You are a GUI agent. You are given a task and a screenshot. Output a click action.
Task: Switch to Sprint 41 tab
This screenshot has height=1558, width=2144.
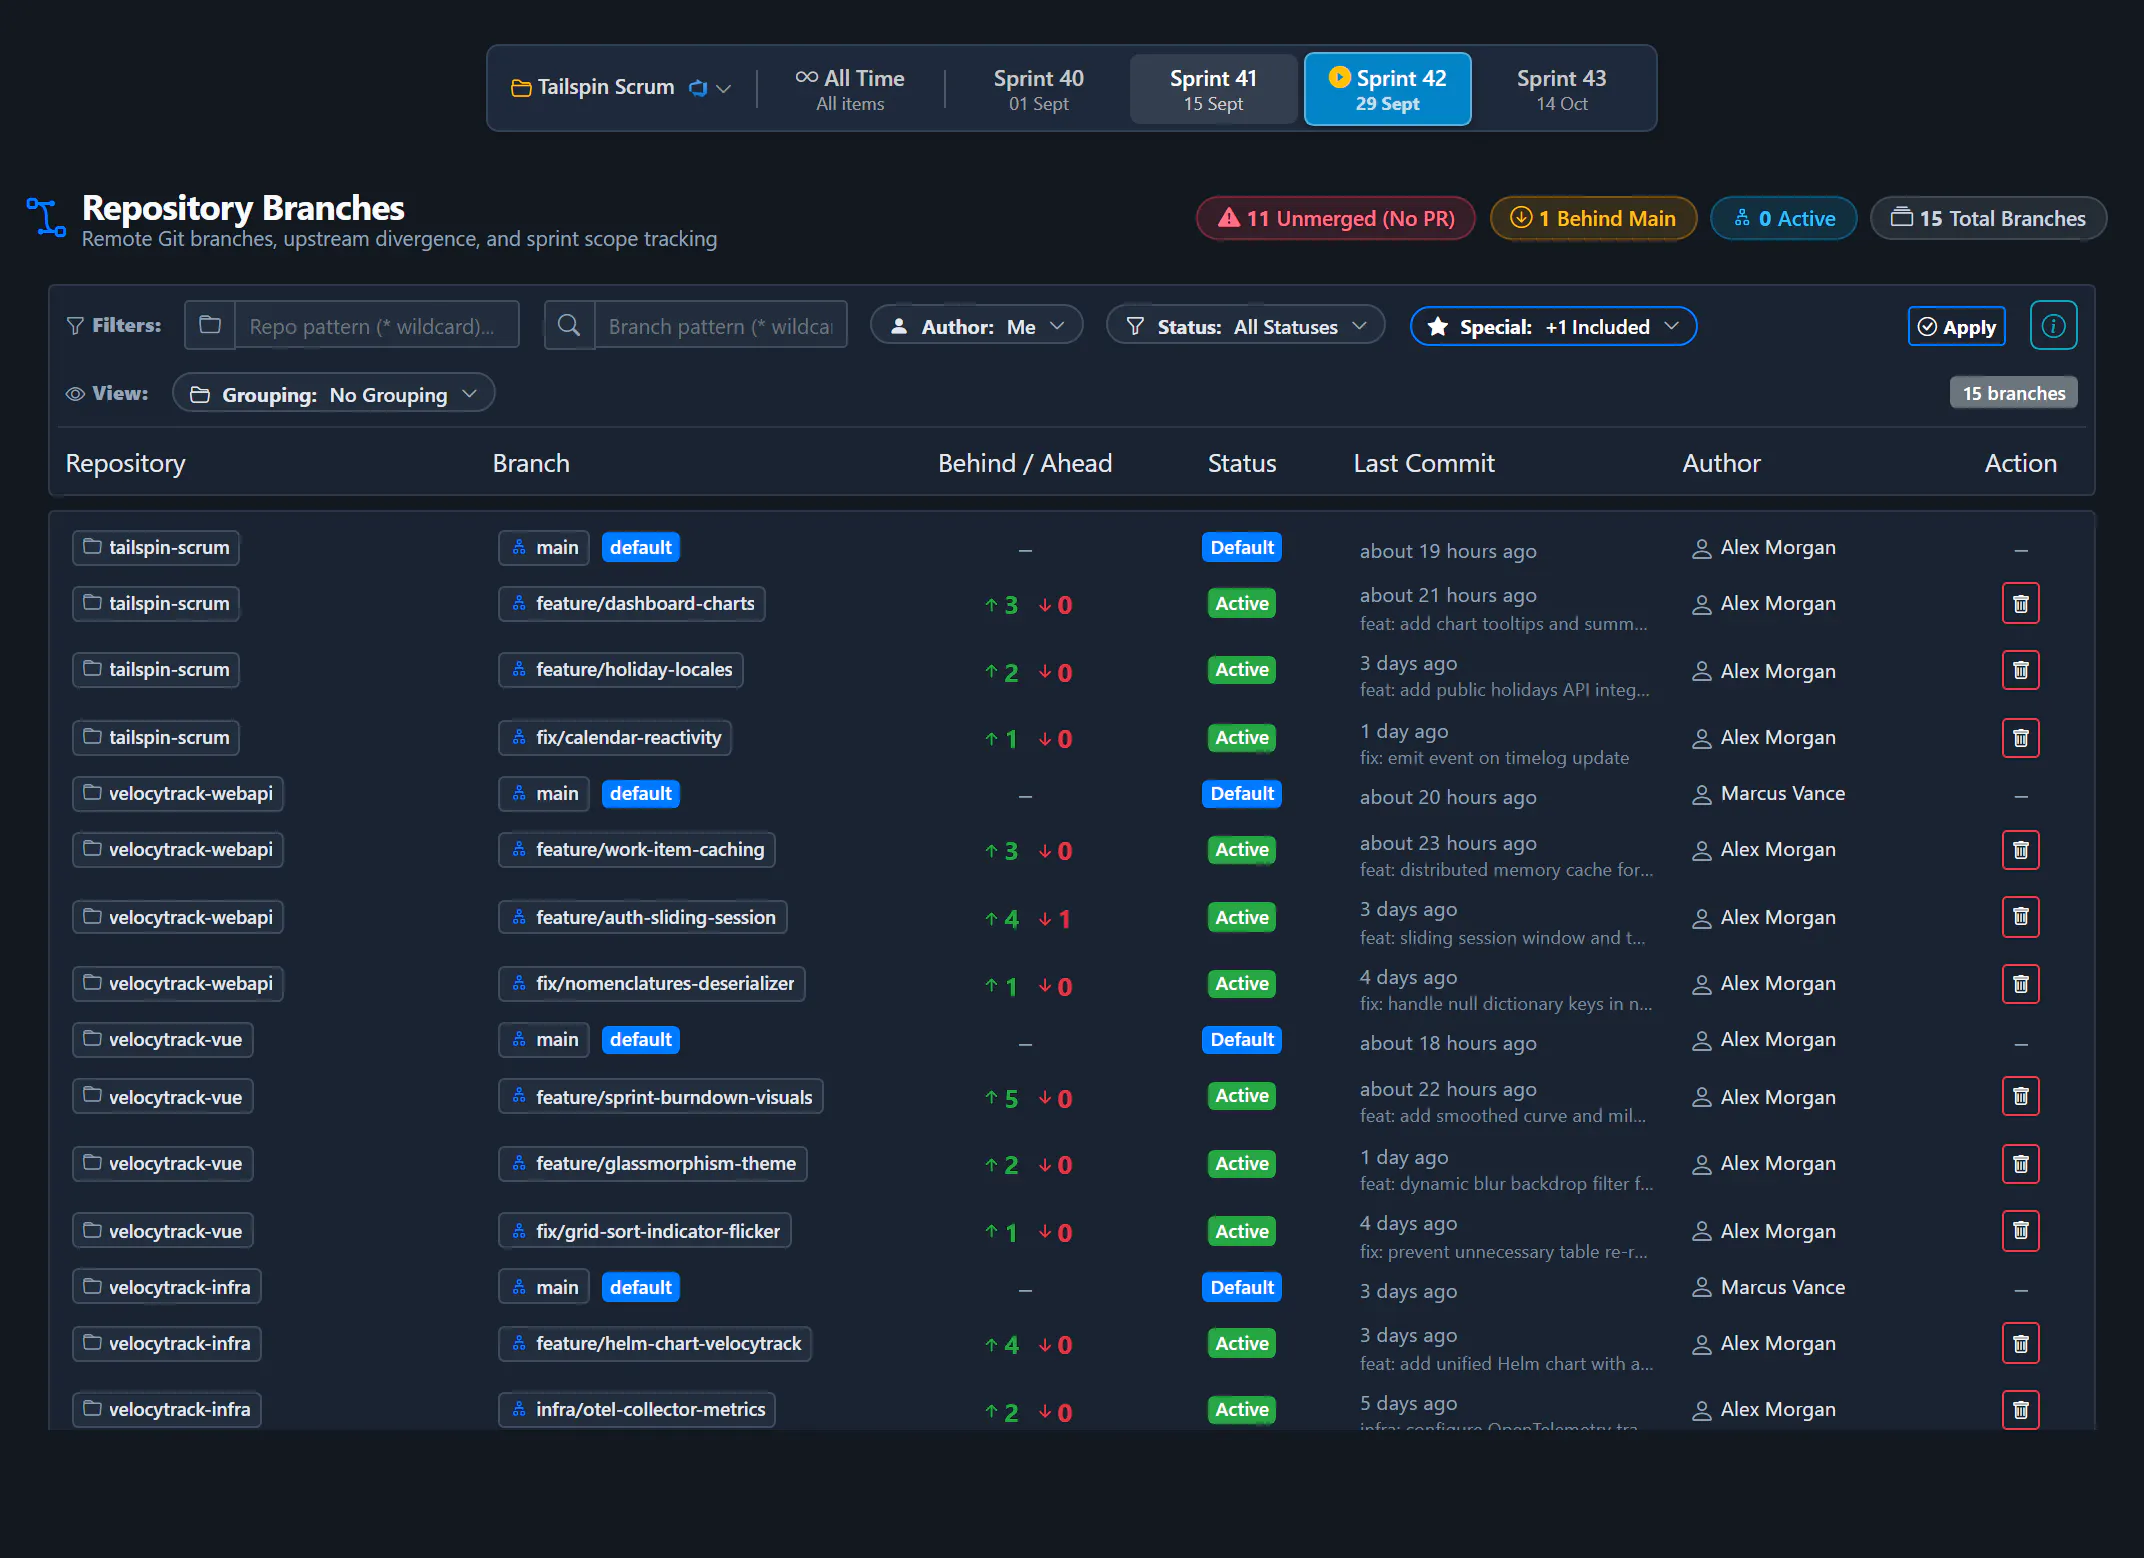(1213, 89)
